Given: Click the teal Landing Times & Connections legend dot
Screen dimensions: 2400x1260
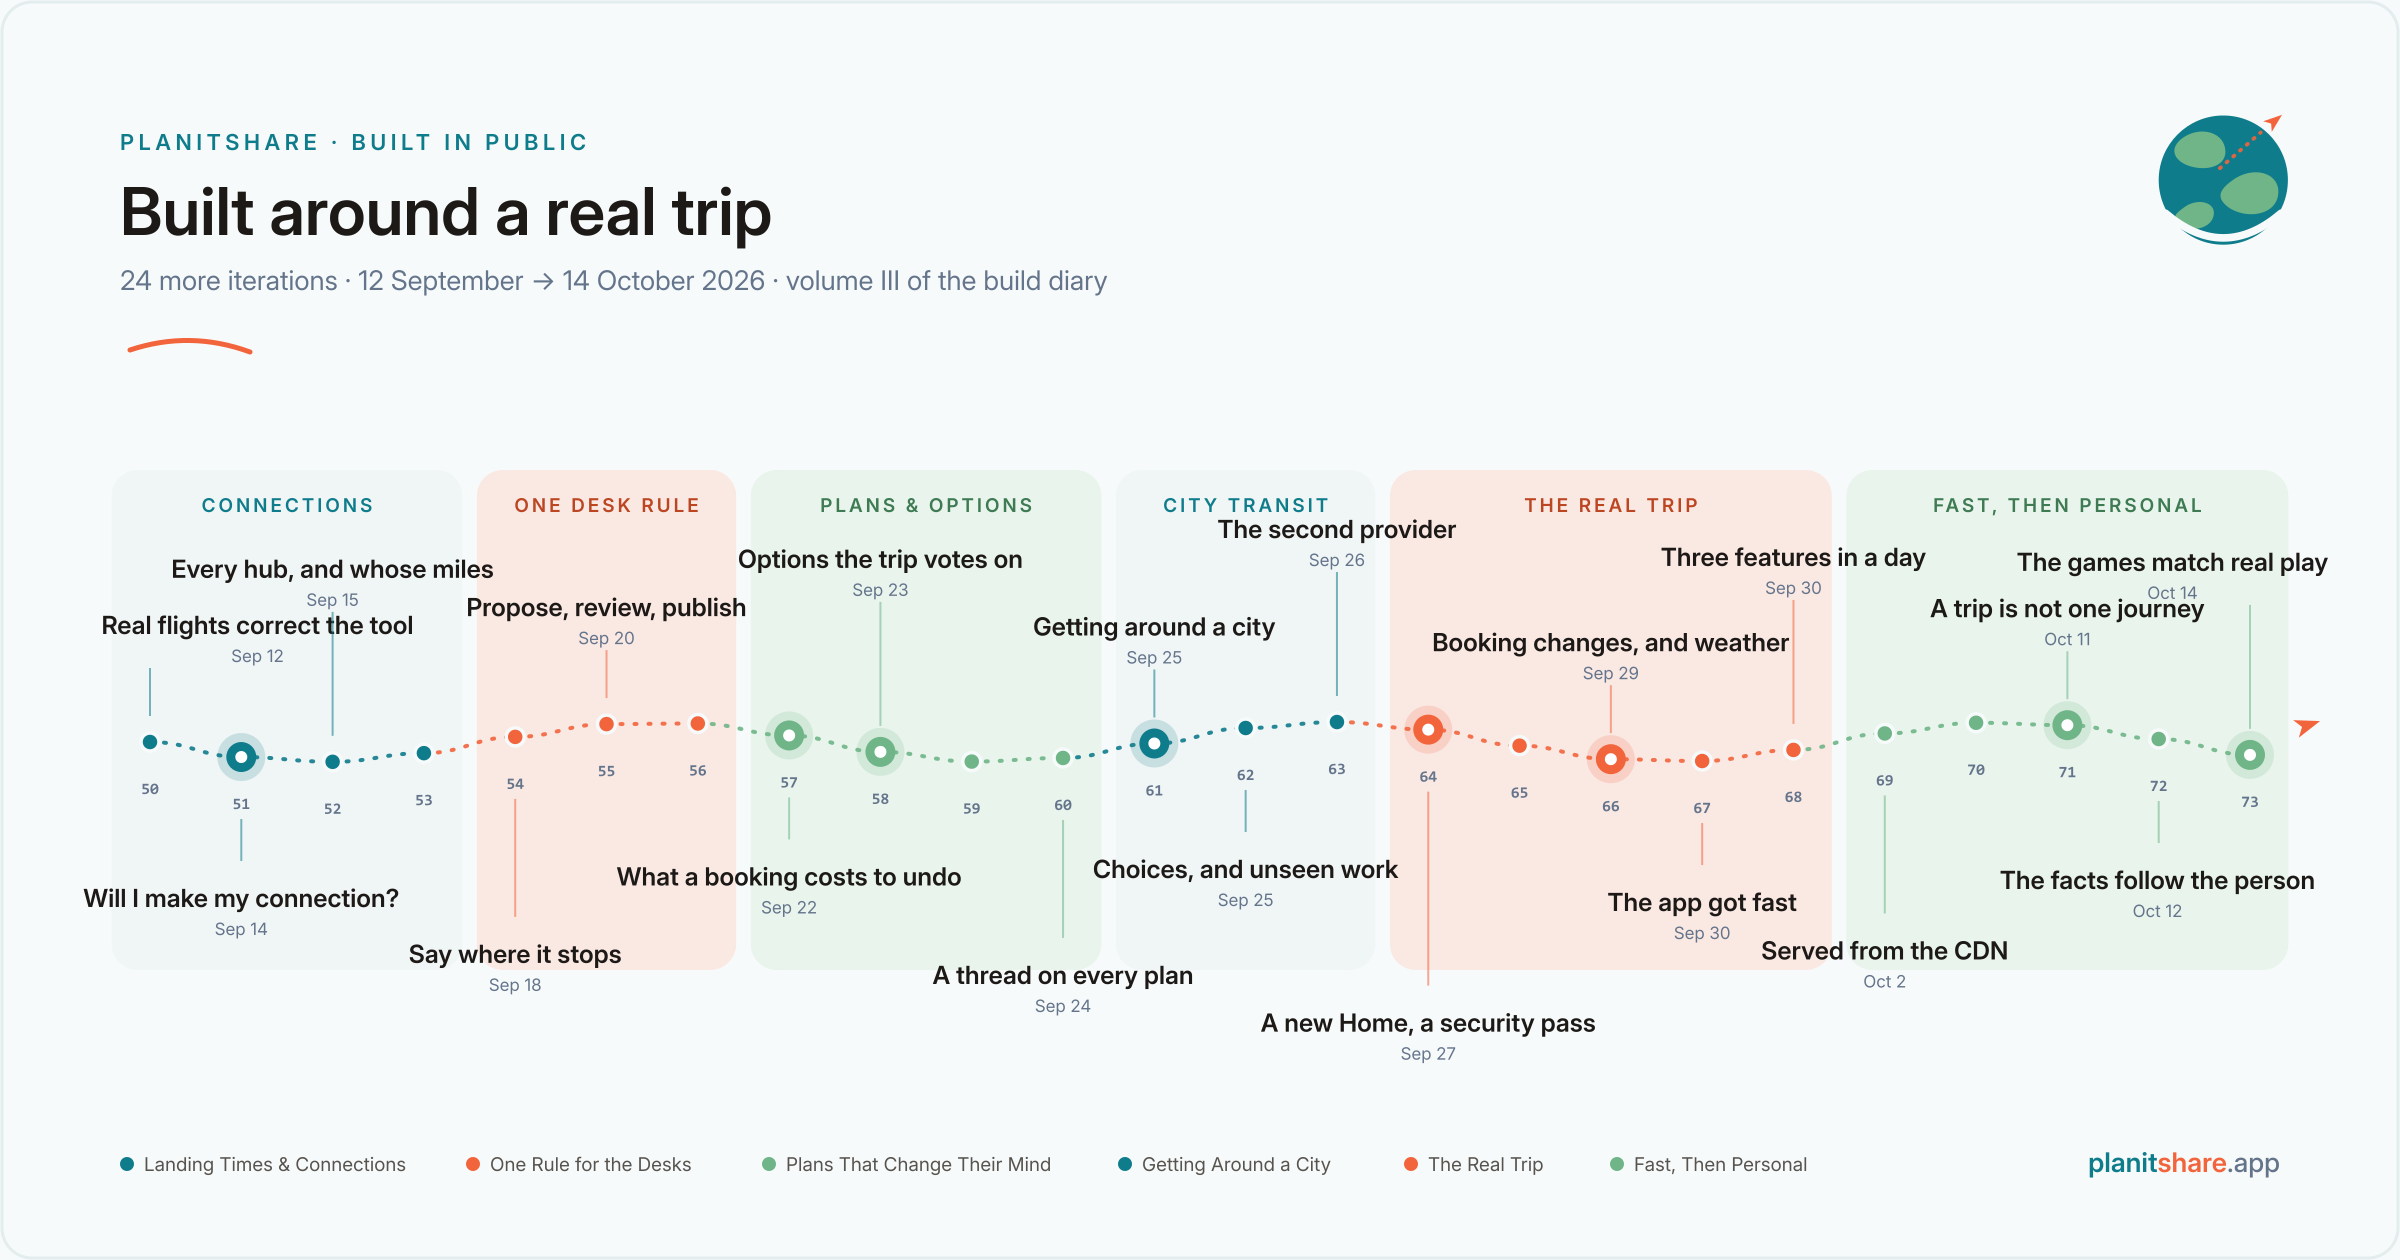Looking at the screenshot, I should tap(127, 1164).
